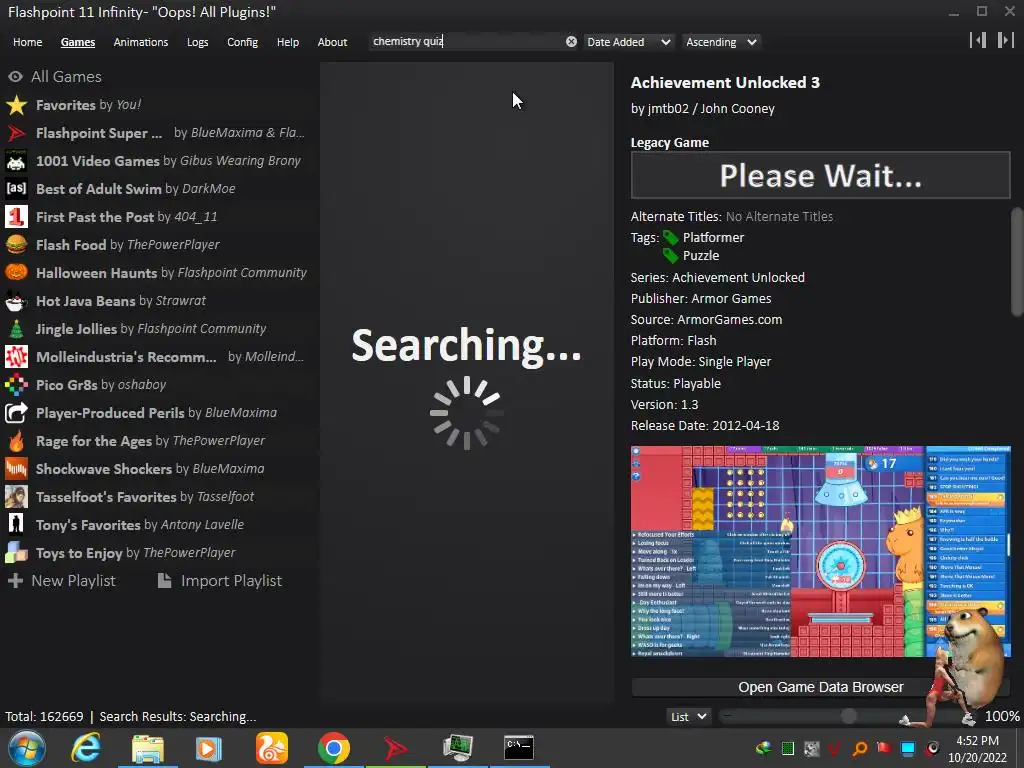
Task: Click developer name jmtb02 / John Cooney
Action: pyautogui.click(x=711, y=108)
